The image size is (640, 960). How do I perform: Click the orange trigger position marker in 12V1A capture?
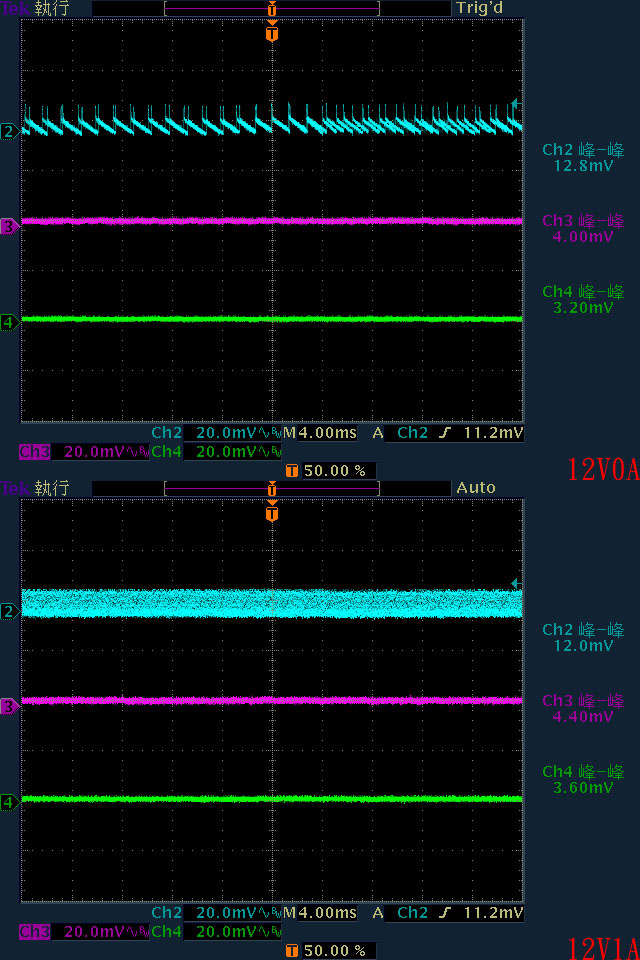(x=272, y=512)
